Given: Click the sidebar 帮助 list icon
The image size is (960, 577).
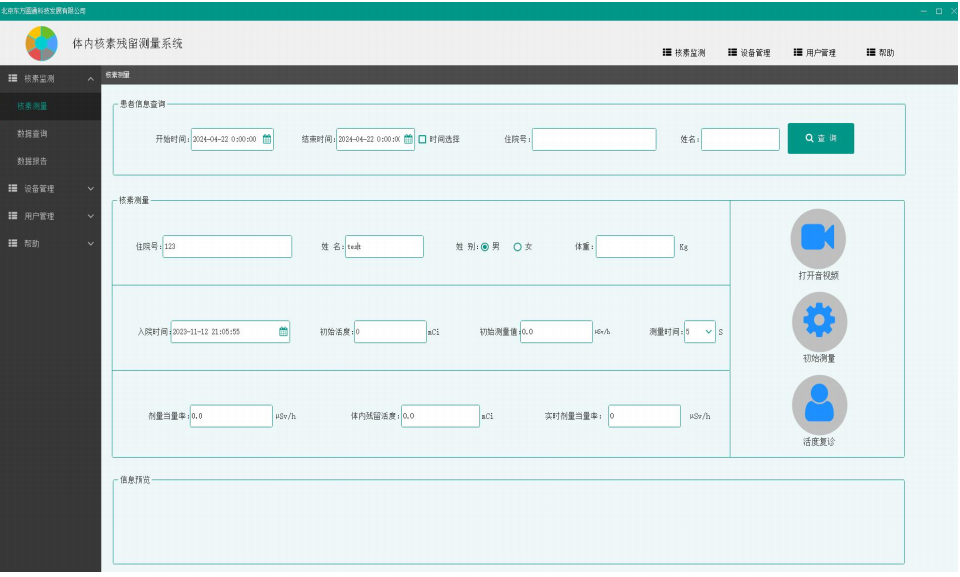Looking at the screenshot, I should tap(12, 243).
